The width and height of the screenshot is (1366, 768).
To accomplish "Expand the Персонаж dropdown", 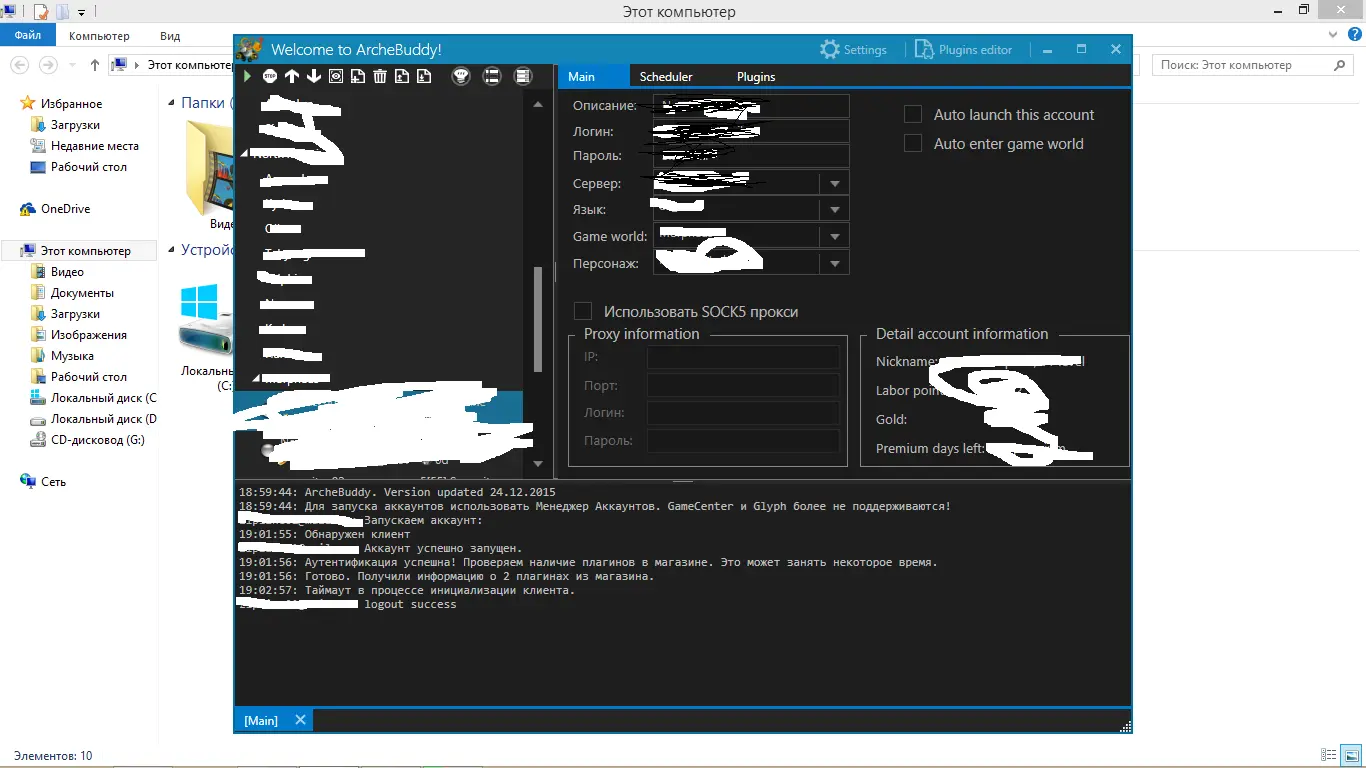I will click(x=834, y=264).
